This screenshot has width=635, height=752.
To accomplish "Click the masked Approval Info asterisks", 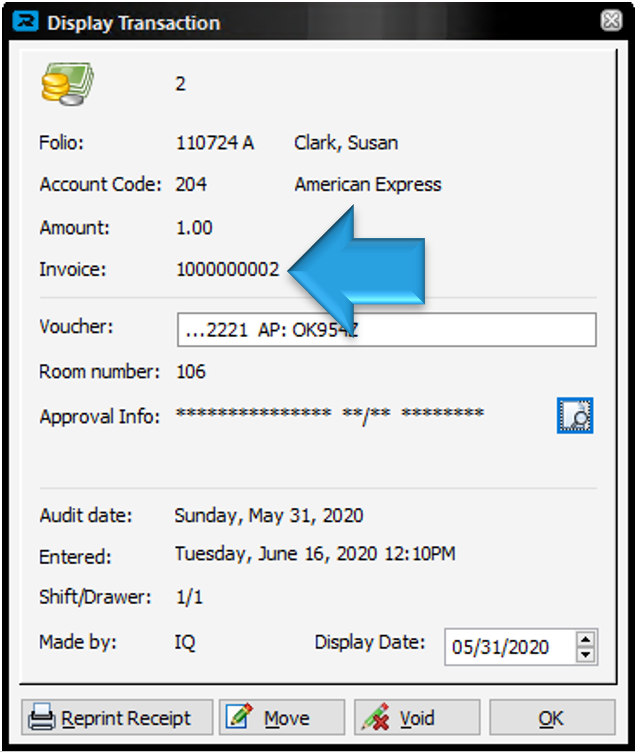I will [x=329, y=415].
